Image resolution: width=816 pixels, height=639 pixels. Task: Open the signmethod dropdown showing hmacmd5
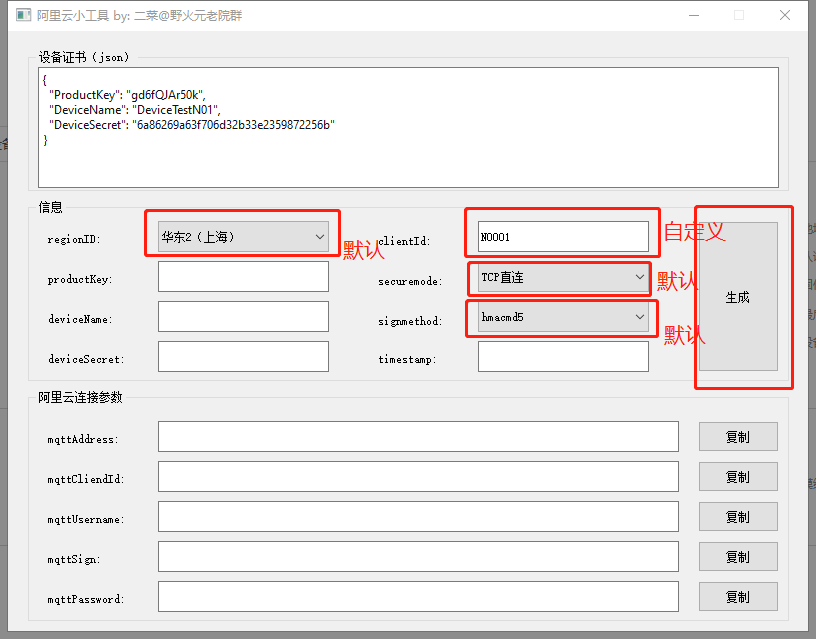[563, 317]
